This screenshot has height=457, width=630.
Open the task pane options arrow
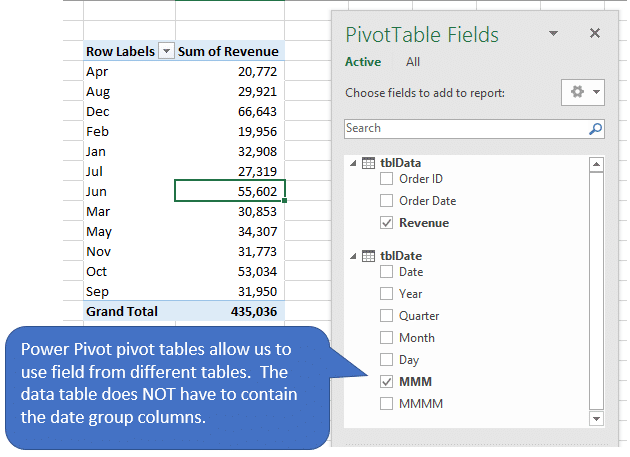(554, 34)
